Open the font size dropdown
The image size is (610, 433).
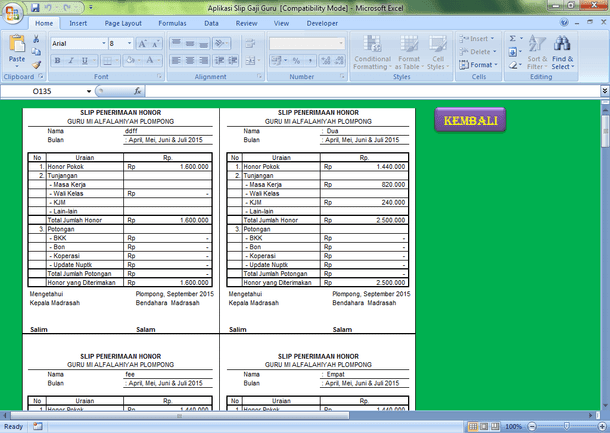click(130, 43)
